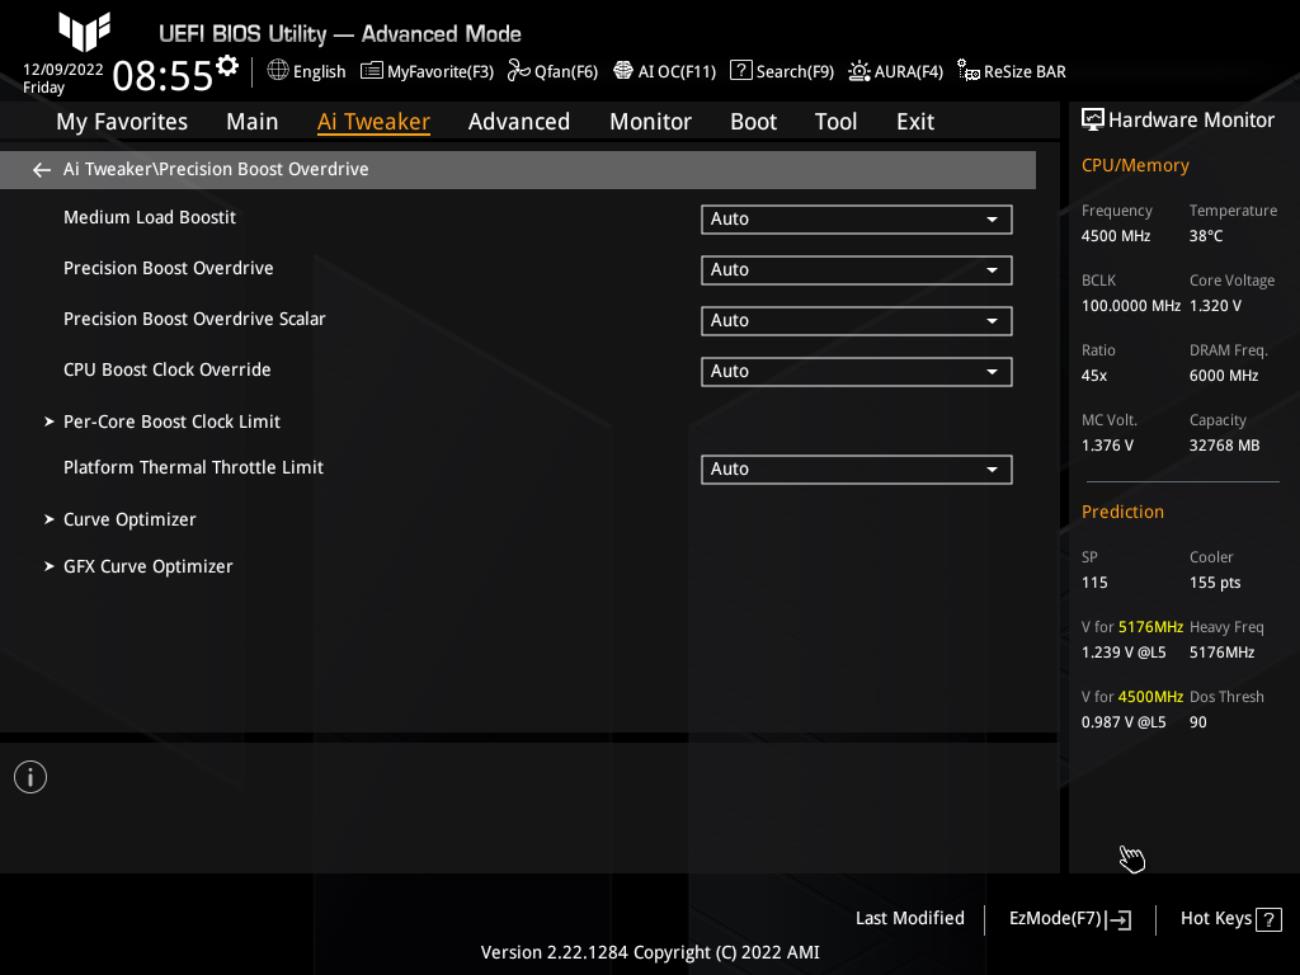The width and height of the screenshot is (1300, 975).
Task: Click the ReSize BAR label
Action: pyautogui.click(x=1025, y=71)
